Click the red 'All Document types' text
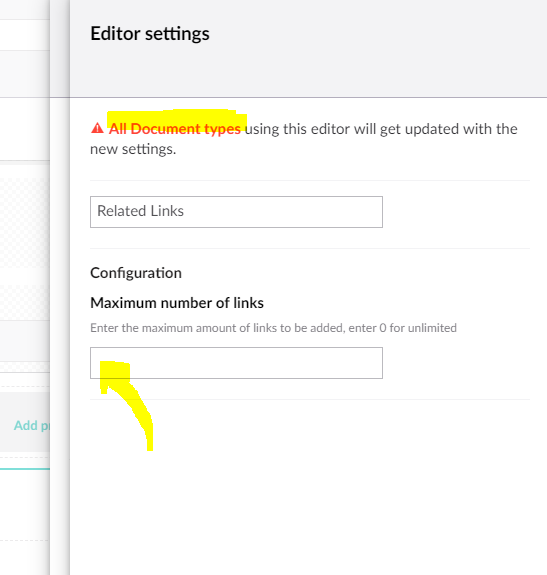547x575 pixels. (175, 129)
